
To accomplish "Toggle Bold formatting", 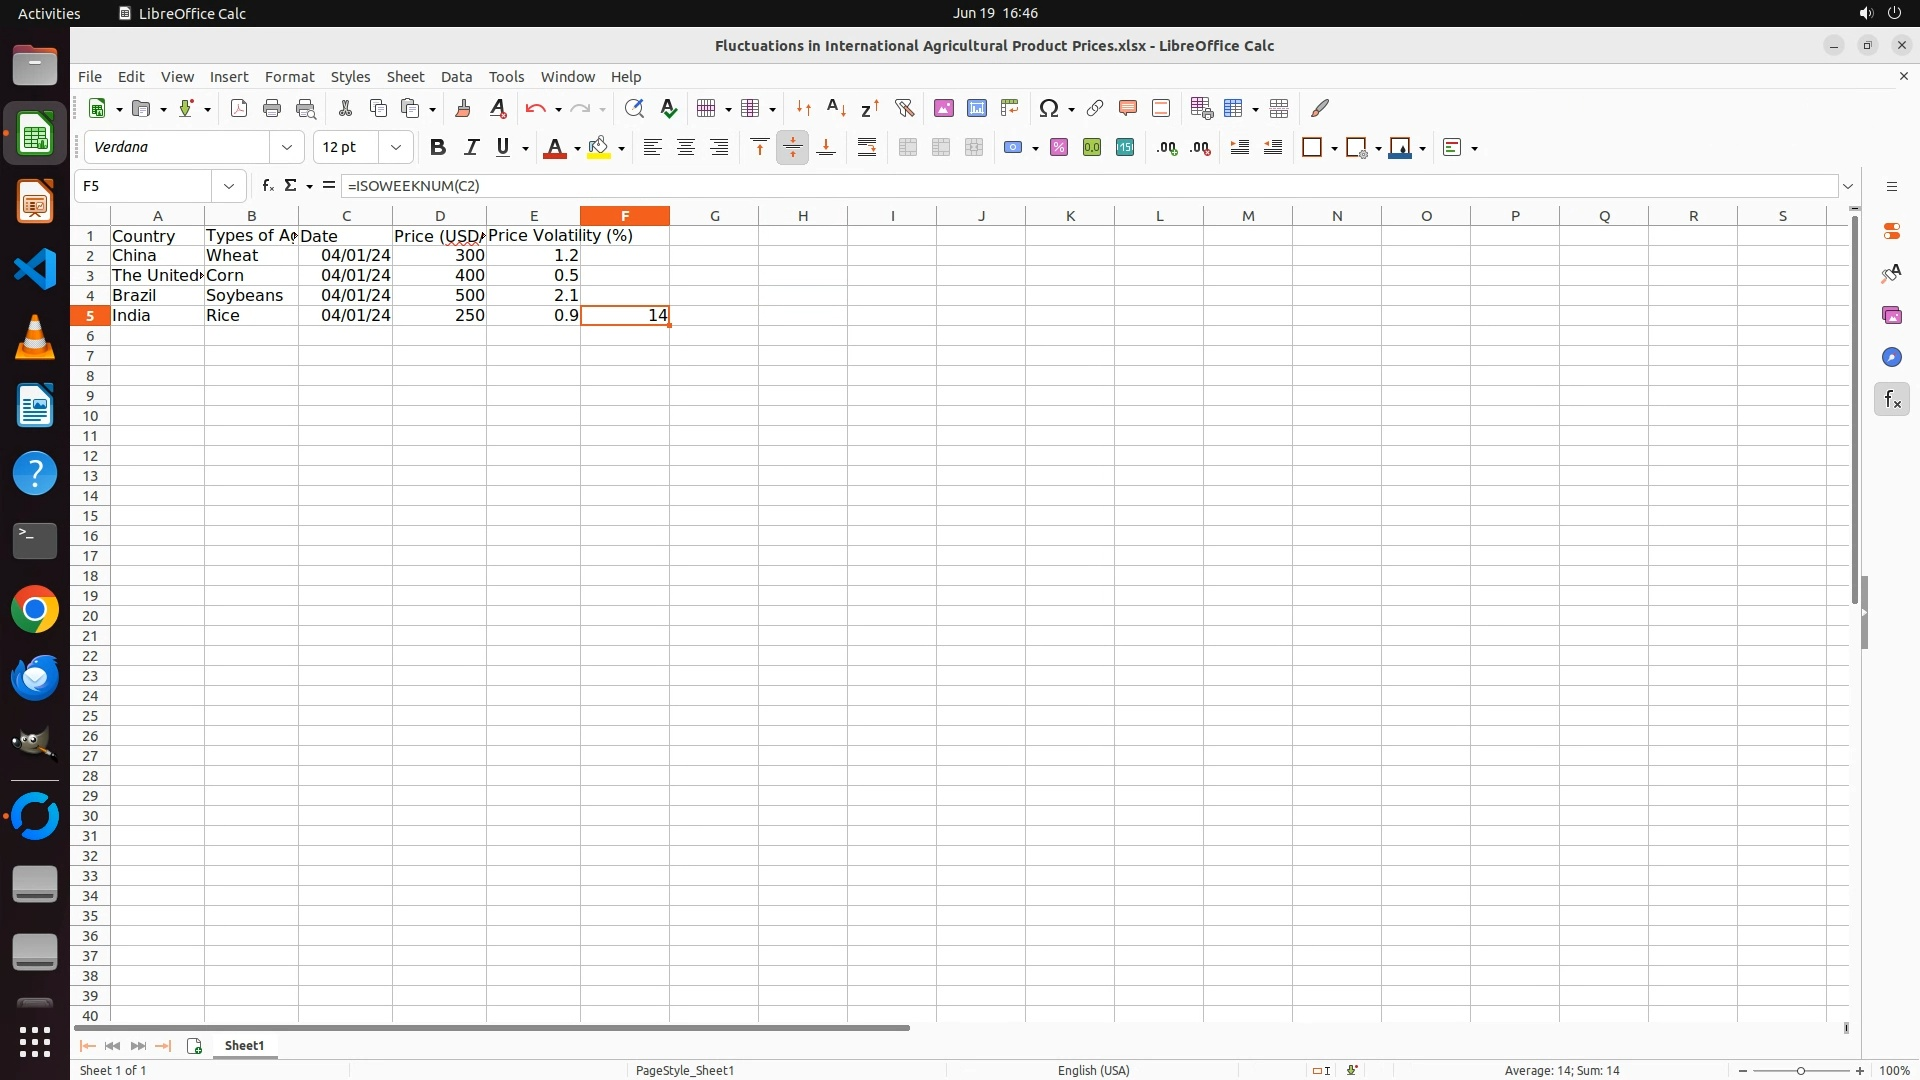I will (x=437, y=148).
